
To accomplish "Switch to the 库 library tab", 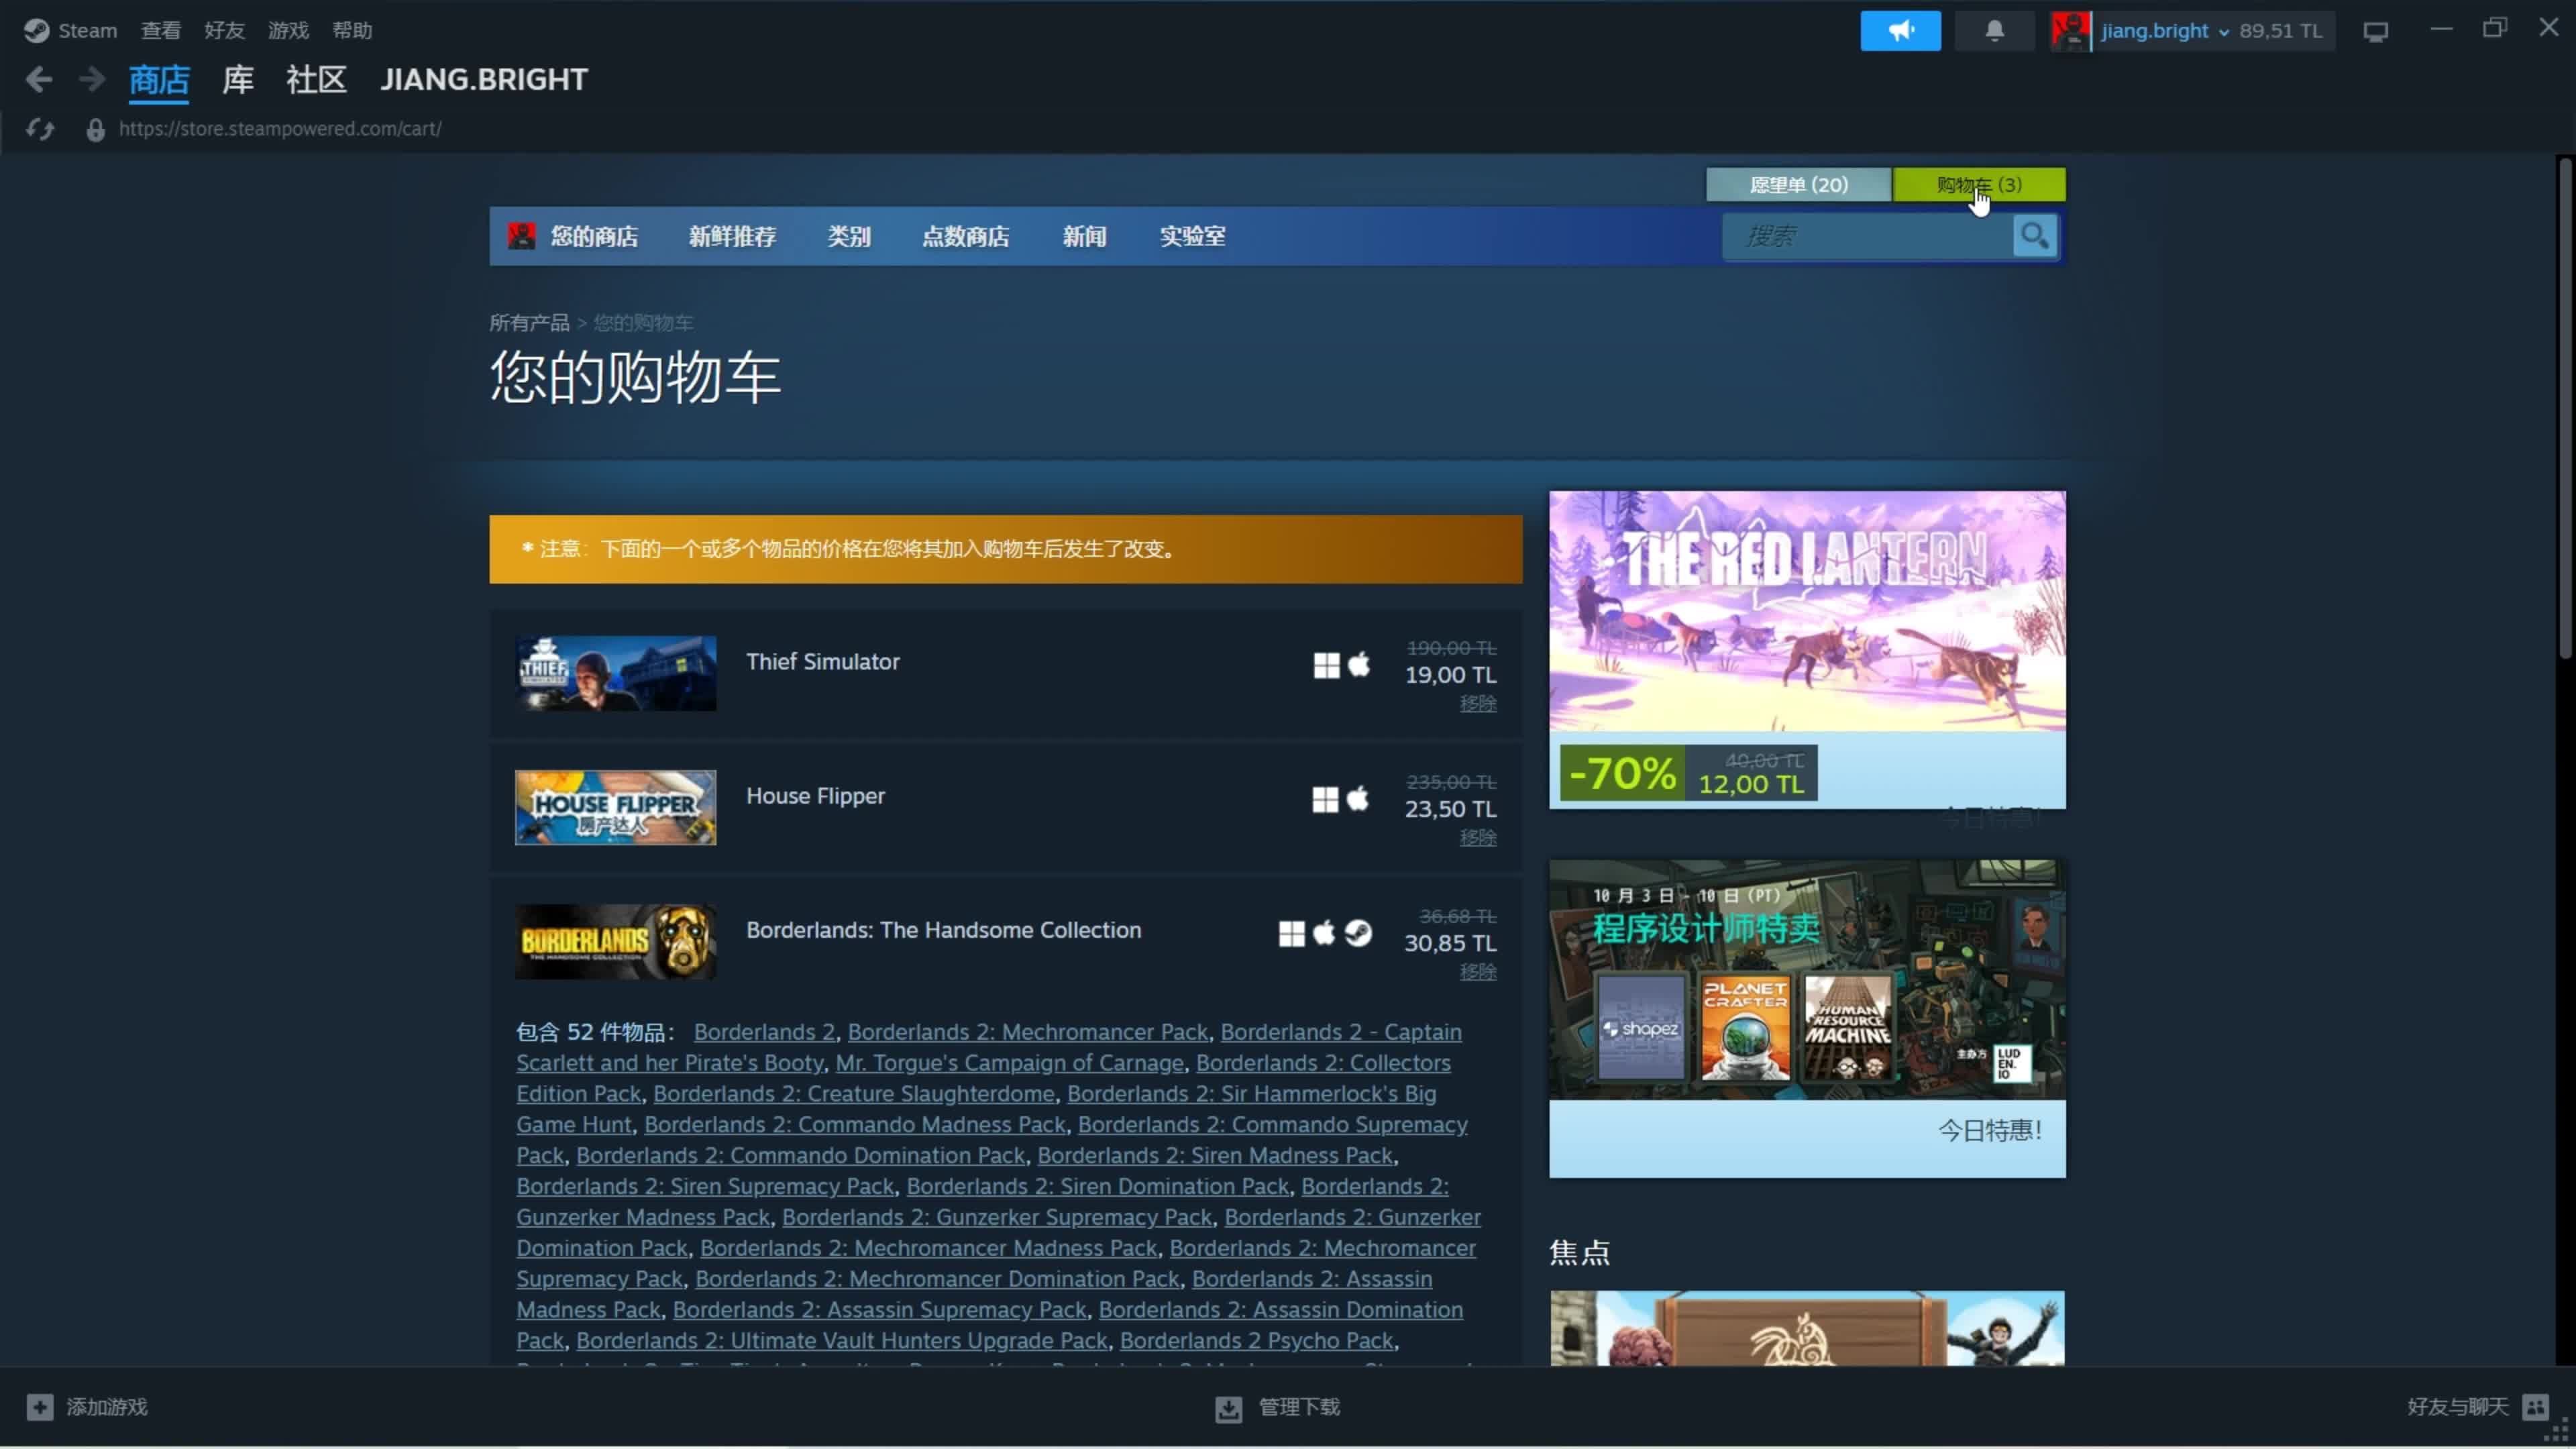I will (238, 79).
